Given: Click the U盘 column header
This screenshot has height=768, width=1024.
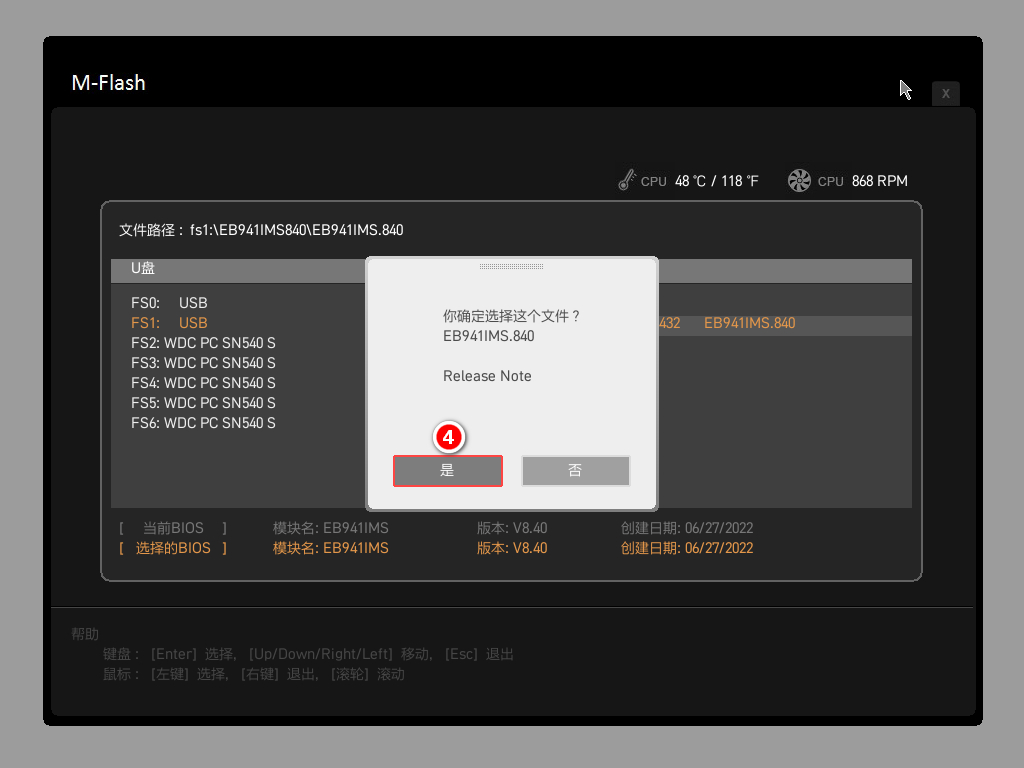Looking at the screenshot, I should [143, 268].
